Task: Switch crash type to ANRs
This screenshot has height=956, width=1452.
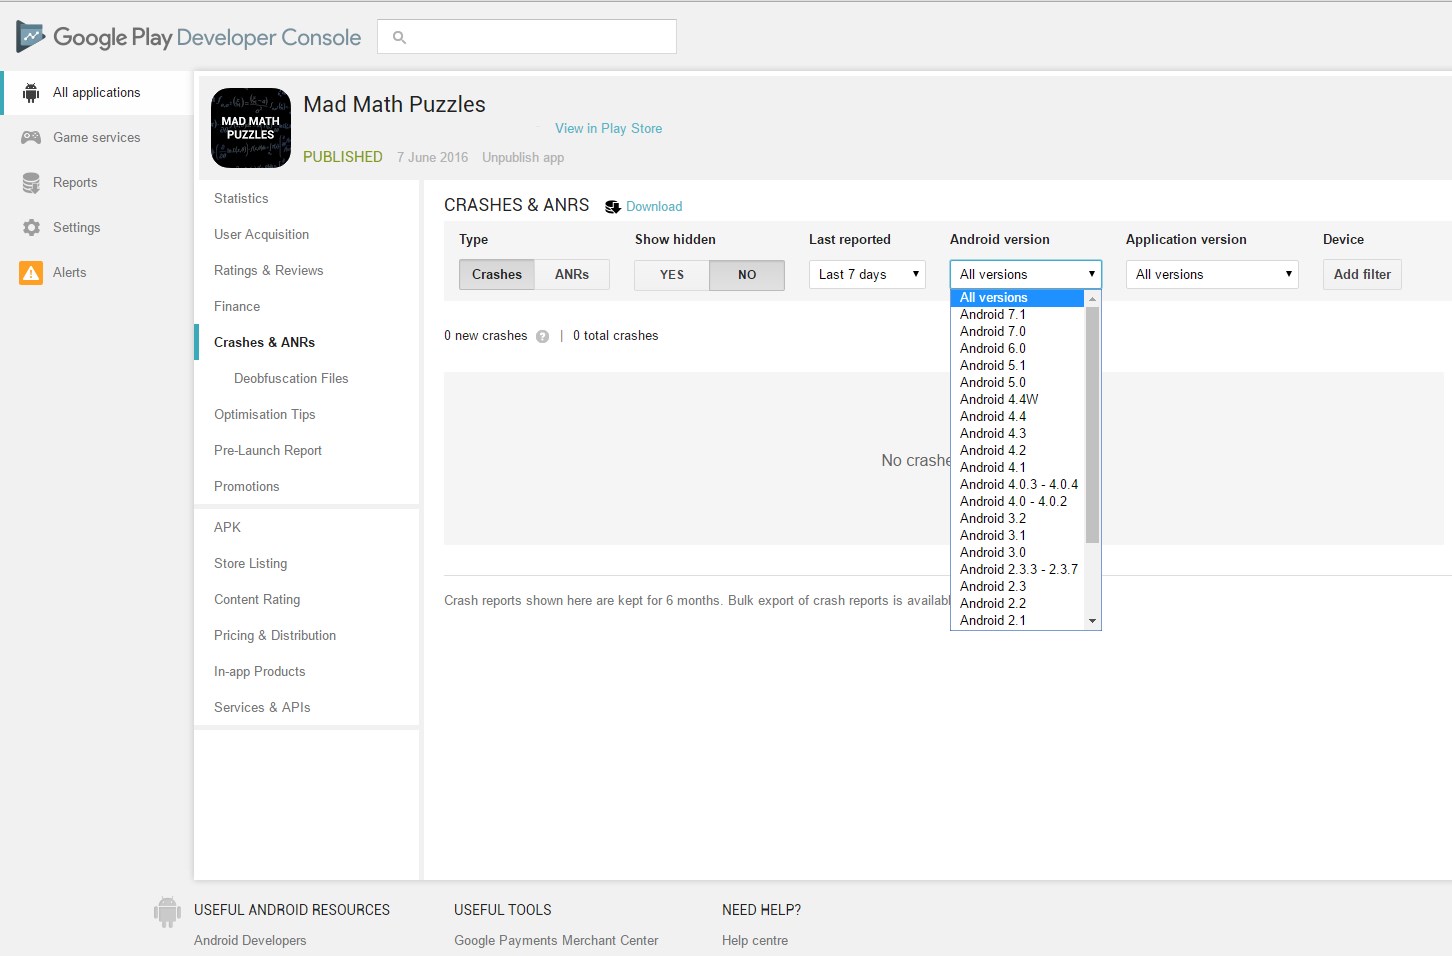Action: [x=571, y=274]
